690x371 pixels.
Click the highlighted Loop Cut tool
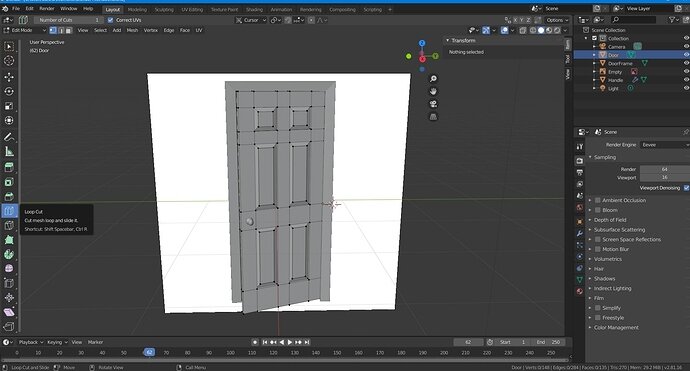9,211
